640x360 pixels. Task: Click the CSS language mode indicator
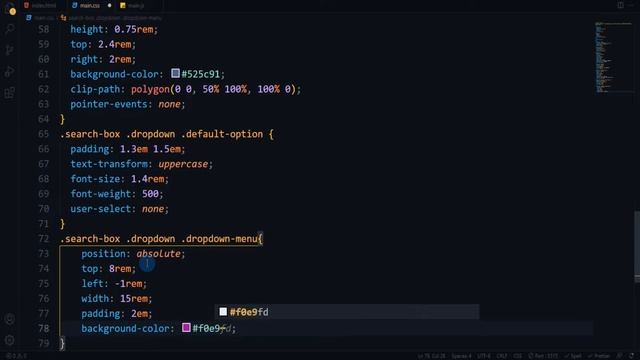pyautogui.click(x=517, y=356)
